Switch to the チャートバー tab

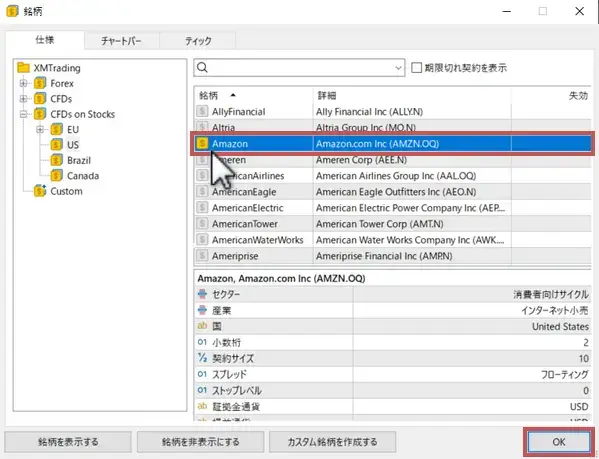tap(121, 40)
